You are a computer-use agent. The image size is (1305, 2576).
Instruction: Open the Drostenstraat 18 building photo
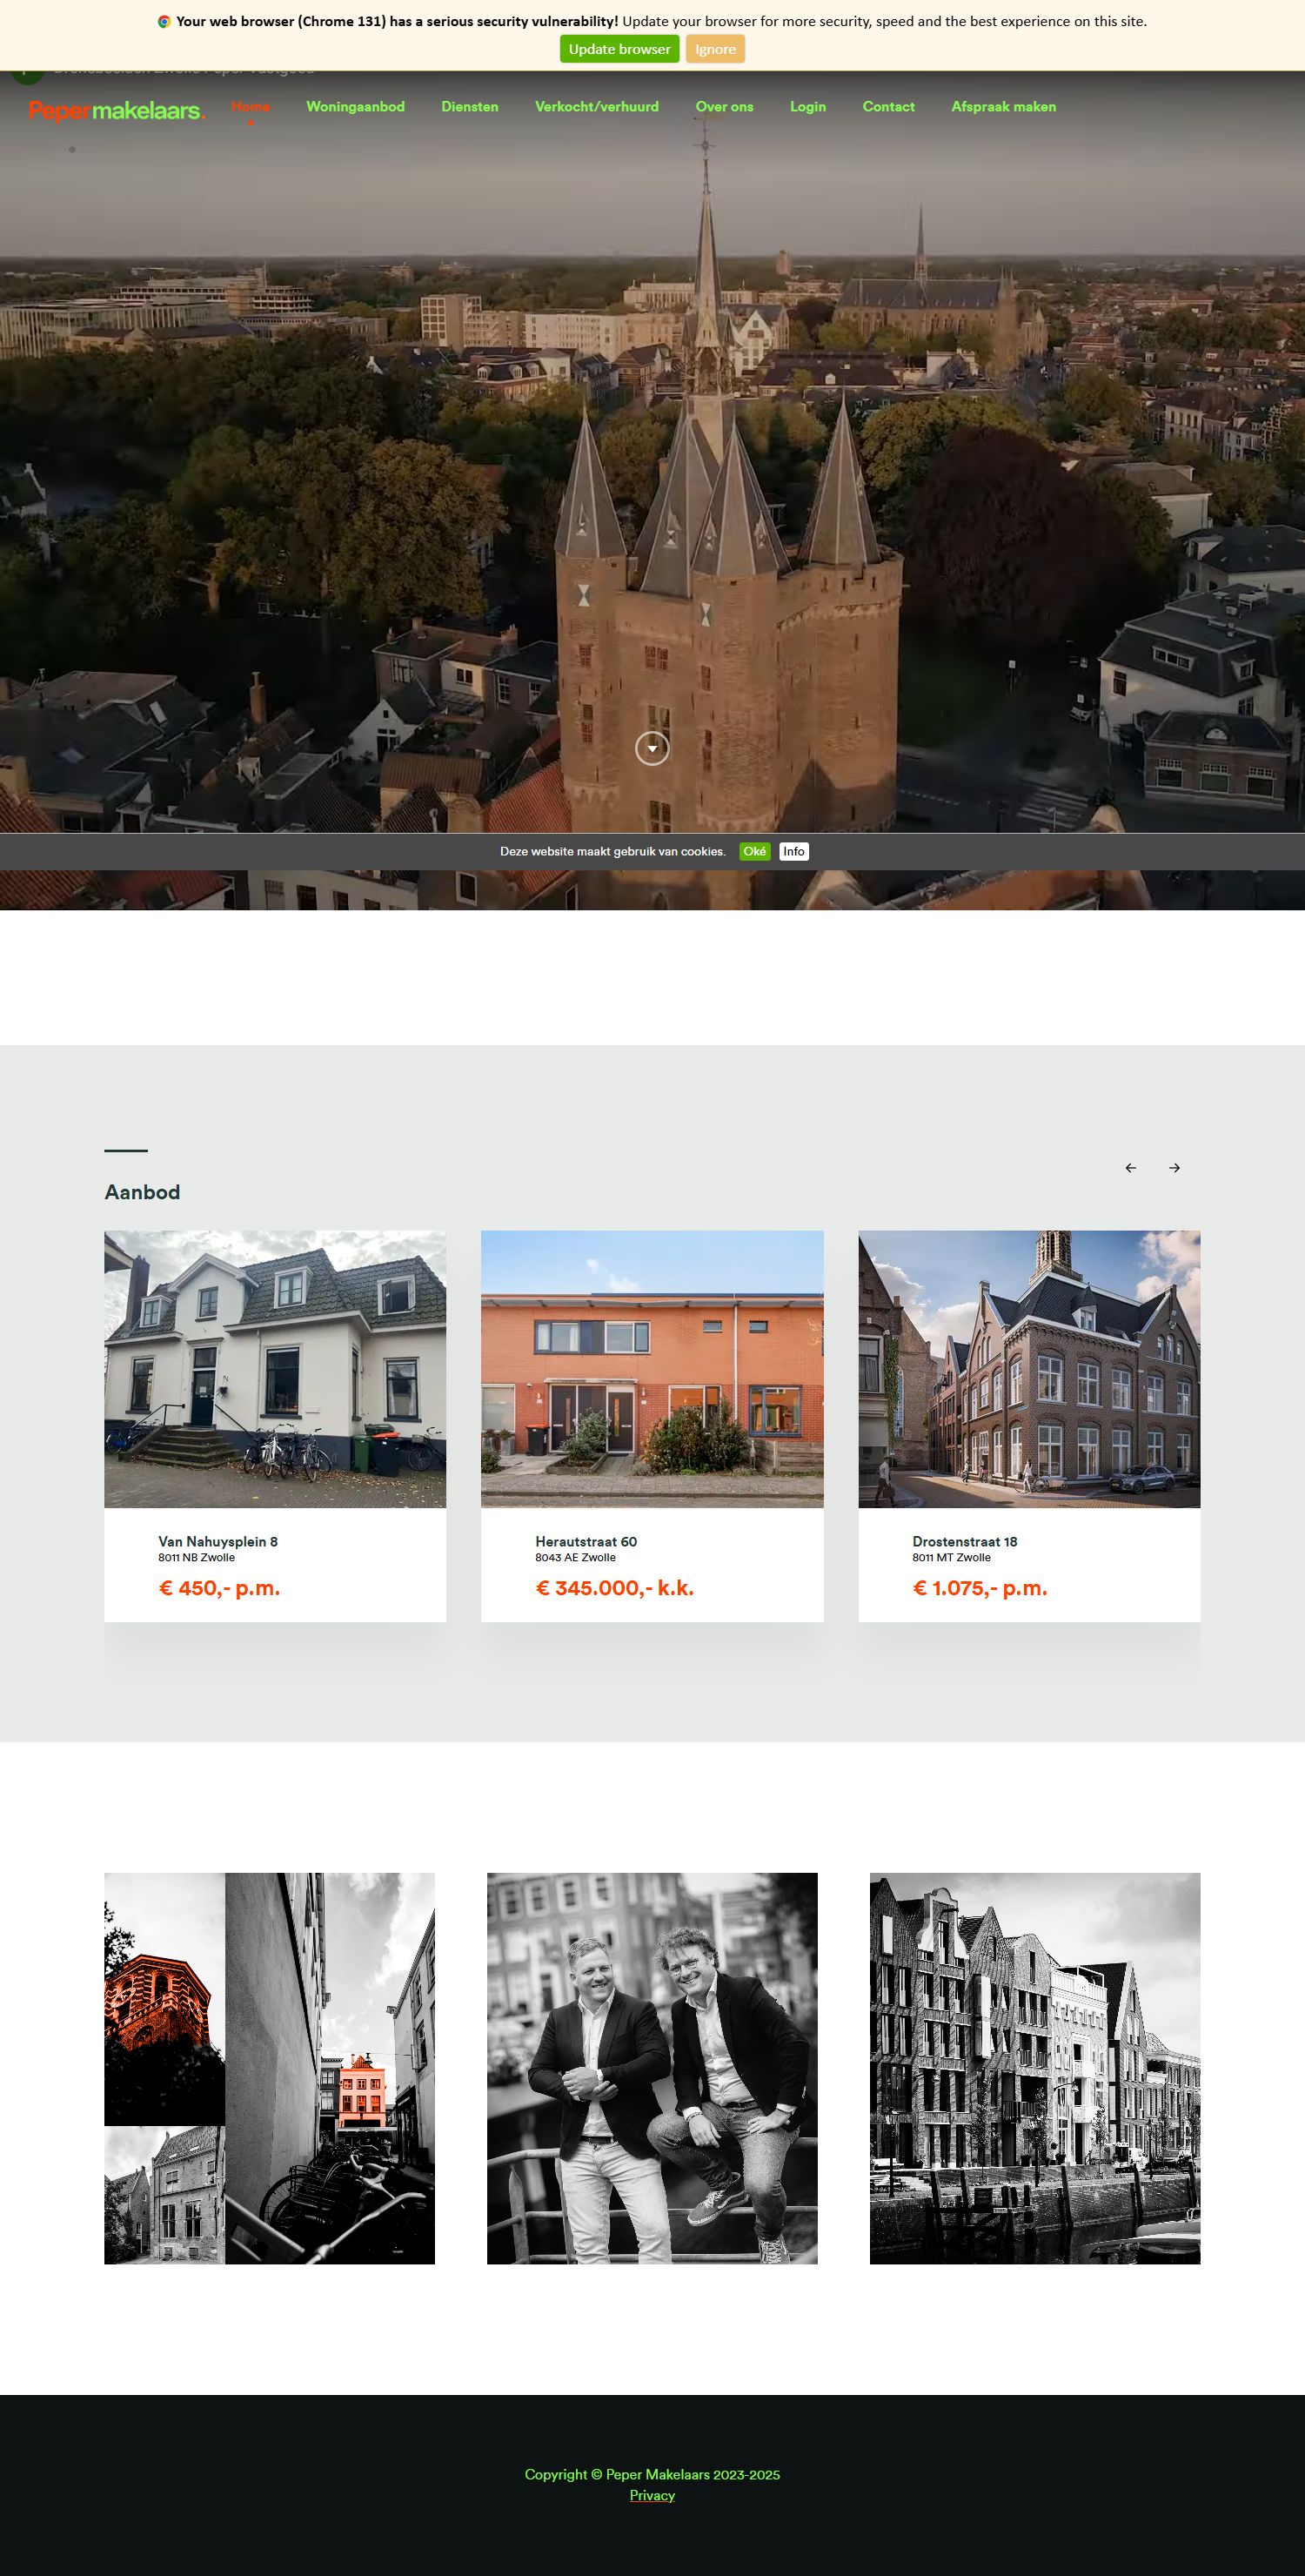[1029, 1368]
